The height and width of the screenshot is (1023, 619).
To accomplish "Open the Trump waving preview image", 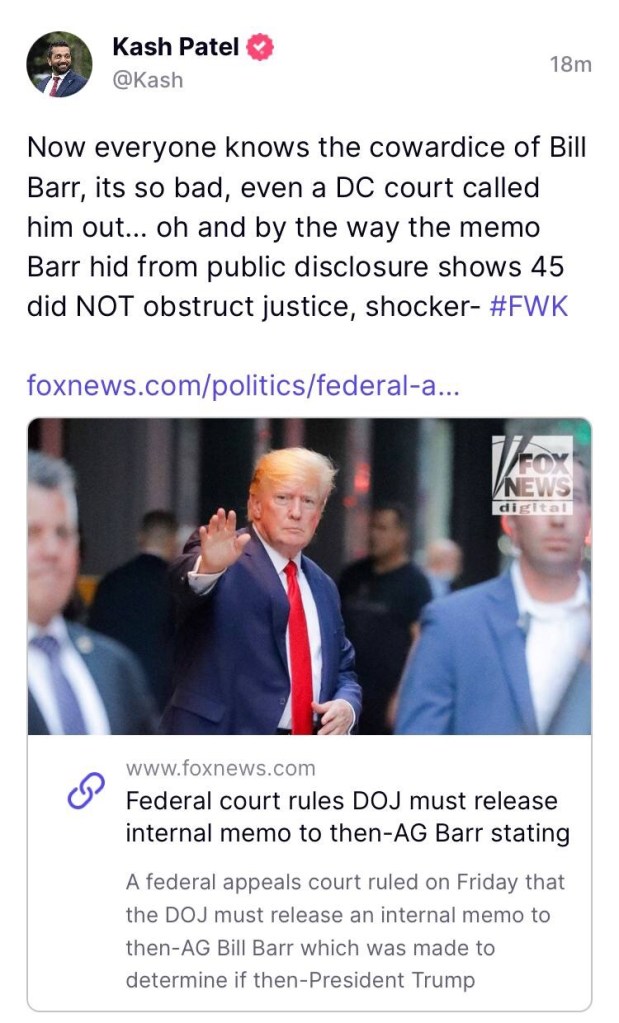I will [x=309, y=576].
